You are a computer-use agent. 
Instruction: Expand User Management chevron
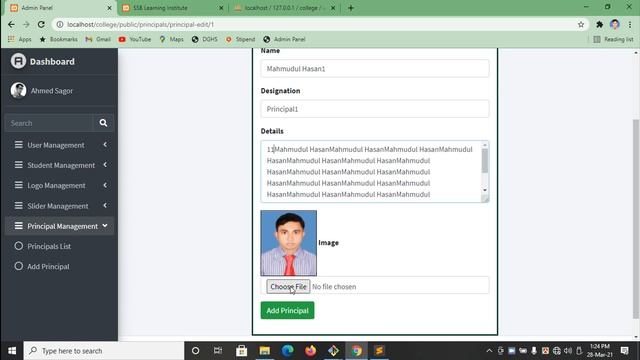(105, 144)
